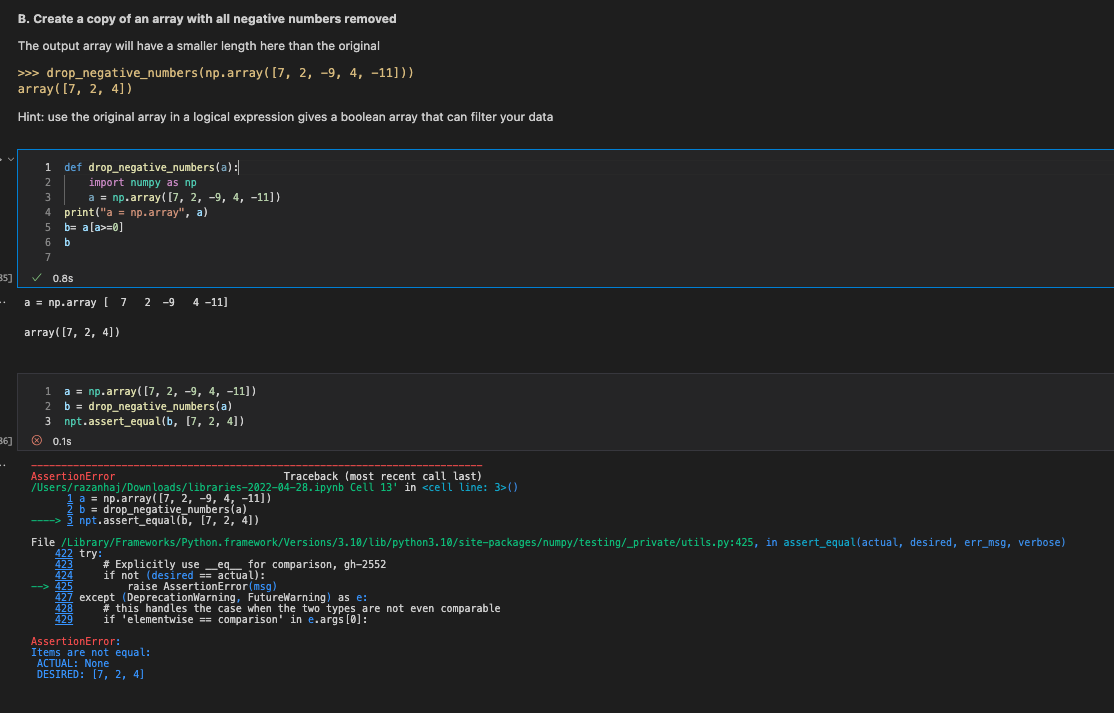Screen dimensions: 1114x713
Task: Click the line 429 link in the traceback
Action: pyautogui.click(x=67, y=618)
